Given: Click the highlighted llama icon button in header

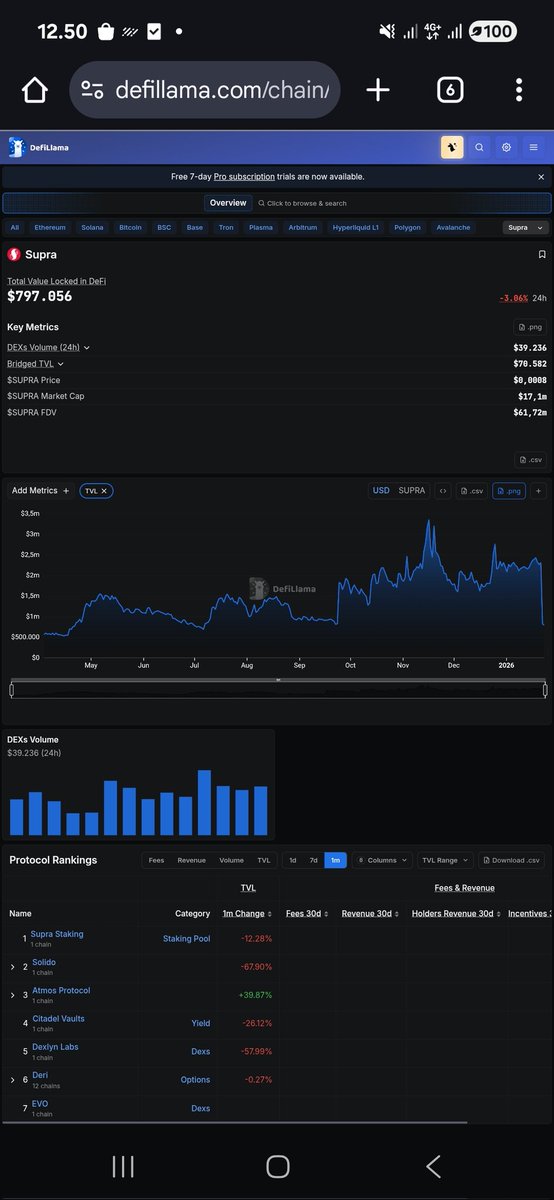Looking at the screenshot, I should pos(452,147).
